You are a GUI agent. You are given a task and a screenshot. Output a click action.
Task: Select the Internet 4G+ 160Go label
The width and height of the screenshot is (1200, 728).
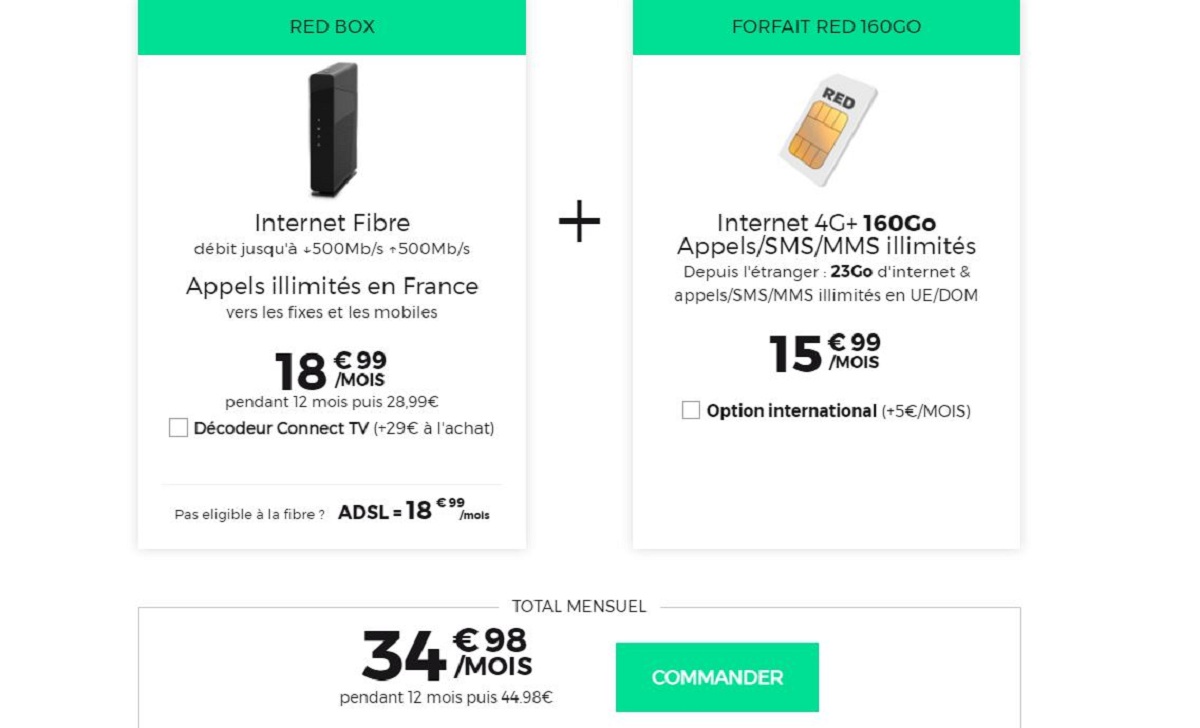click(x=823, y=222)
